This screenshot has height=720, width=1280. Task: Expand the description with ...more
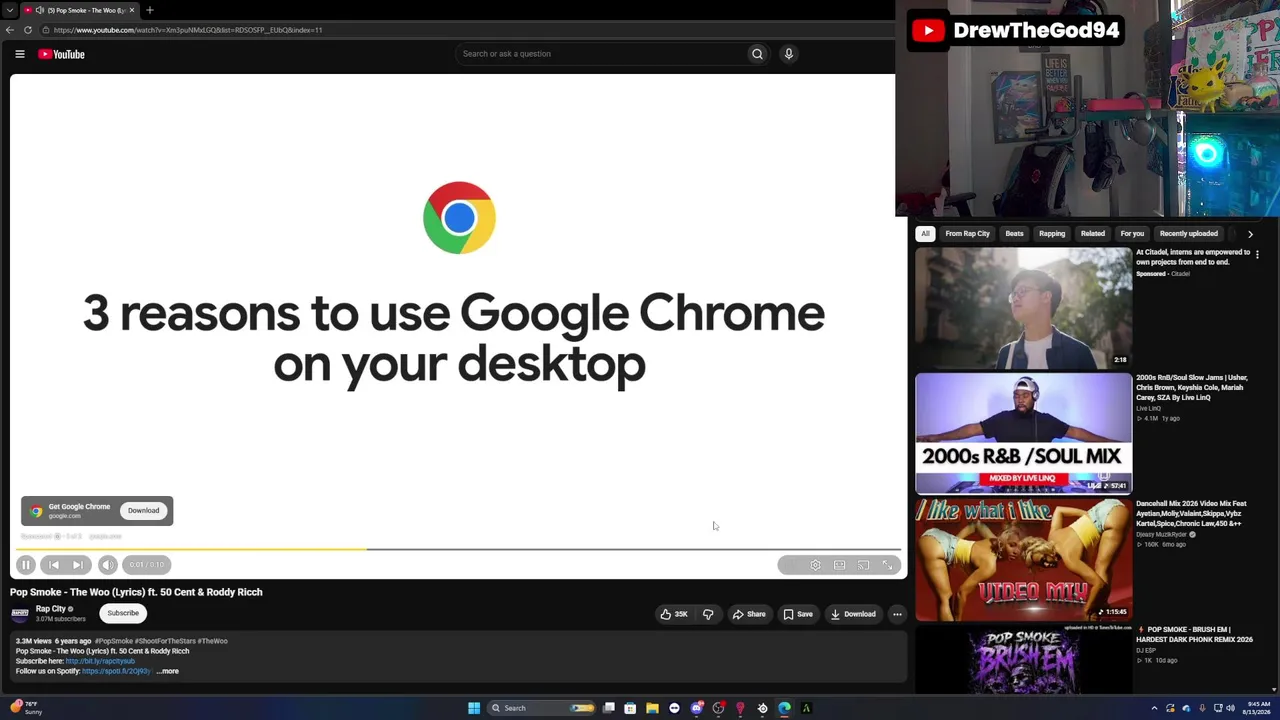point(168,671)
